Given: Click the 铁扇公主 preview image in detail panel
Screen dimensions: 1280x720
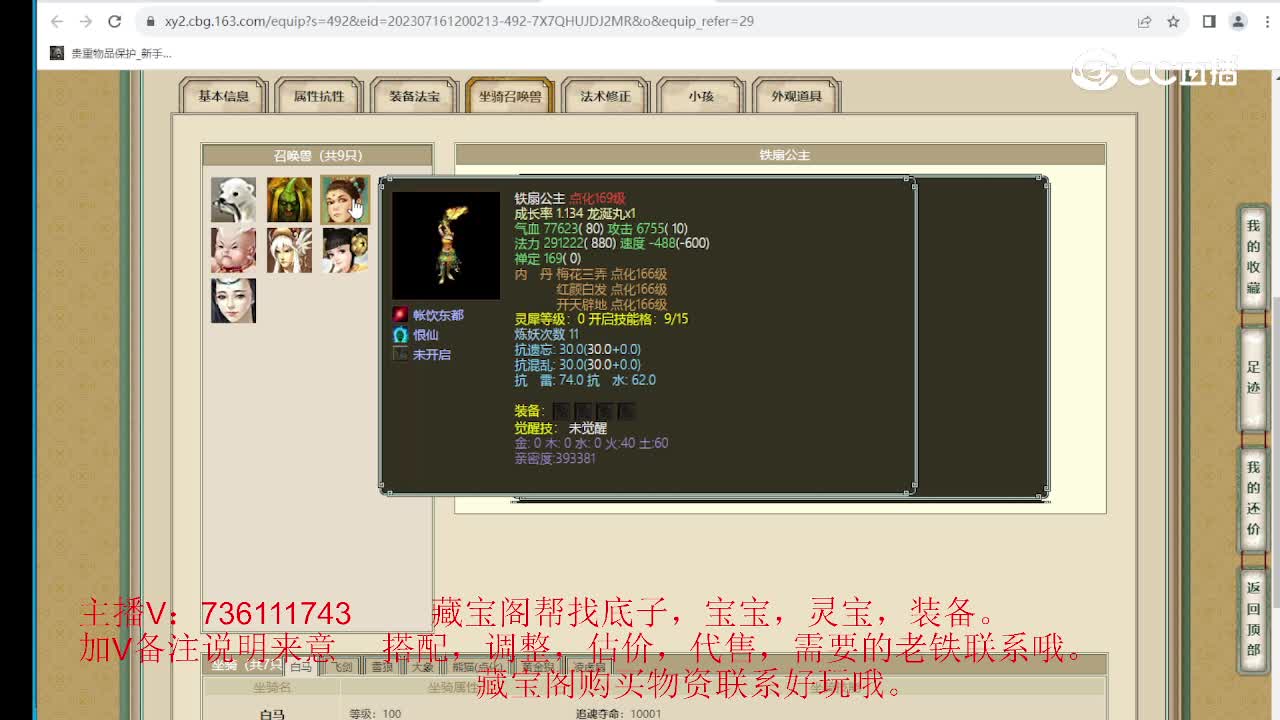Looking at the screenshot, I should click(444, 245).
